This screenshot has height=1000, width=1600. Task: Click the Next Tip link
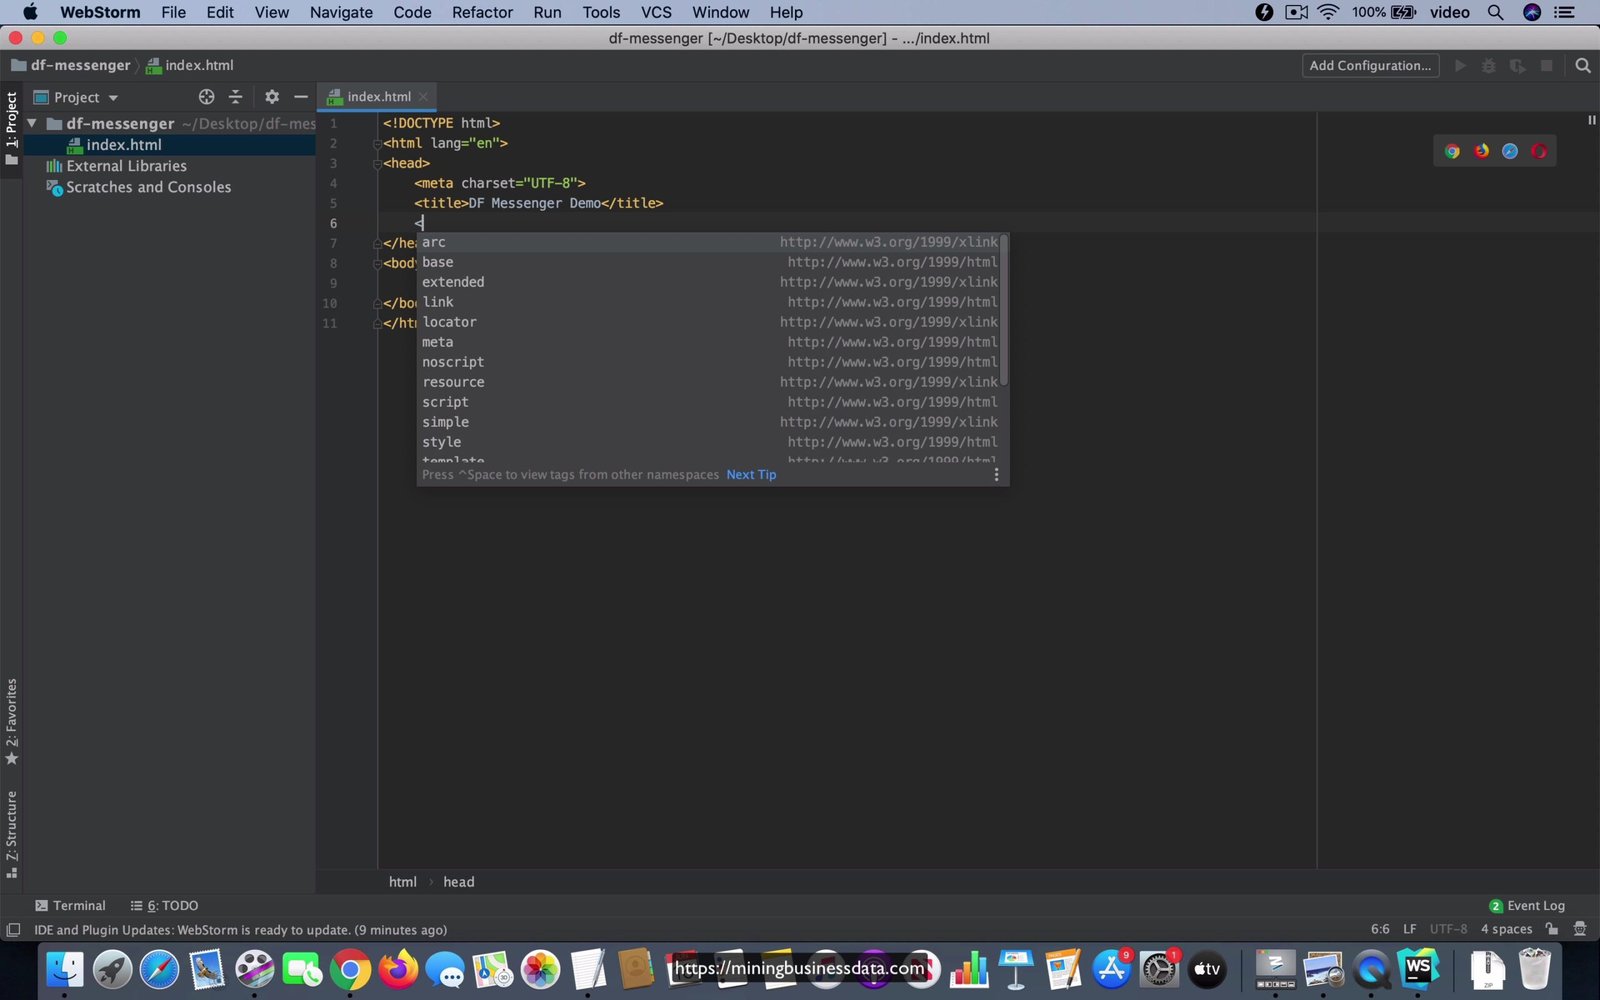[x=751, y=475]
